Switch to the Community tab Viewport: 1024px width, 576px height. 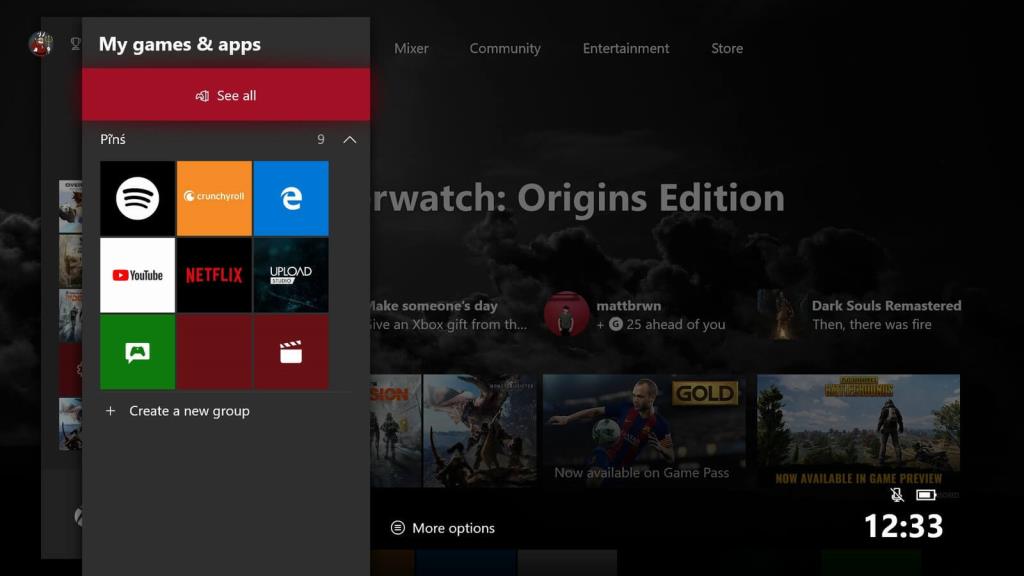(505, 48)
